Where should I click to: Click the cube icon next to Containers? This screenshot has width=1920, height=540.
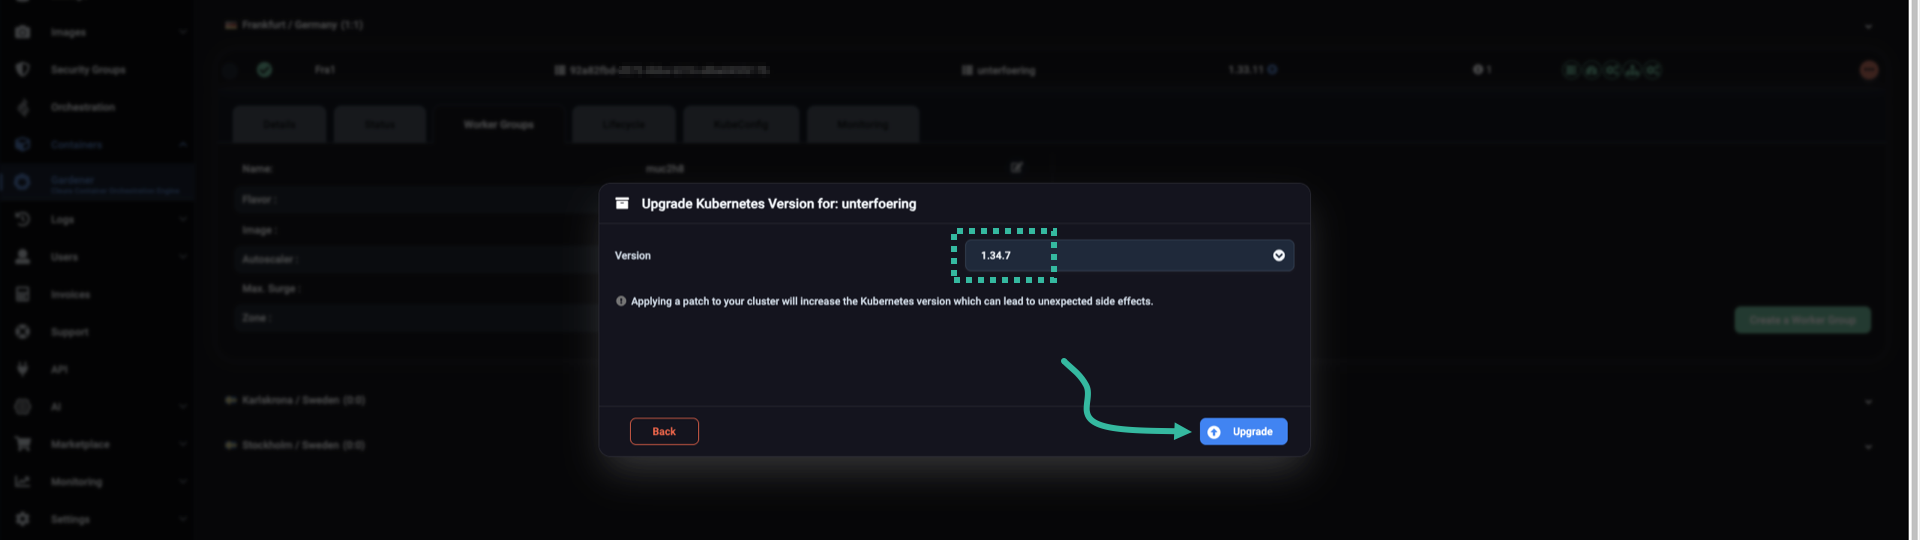pos(22,145)
